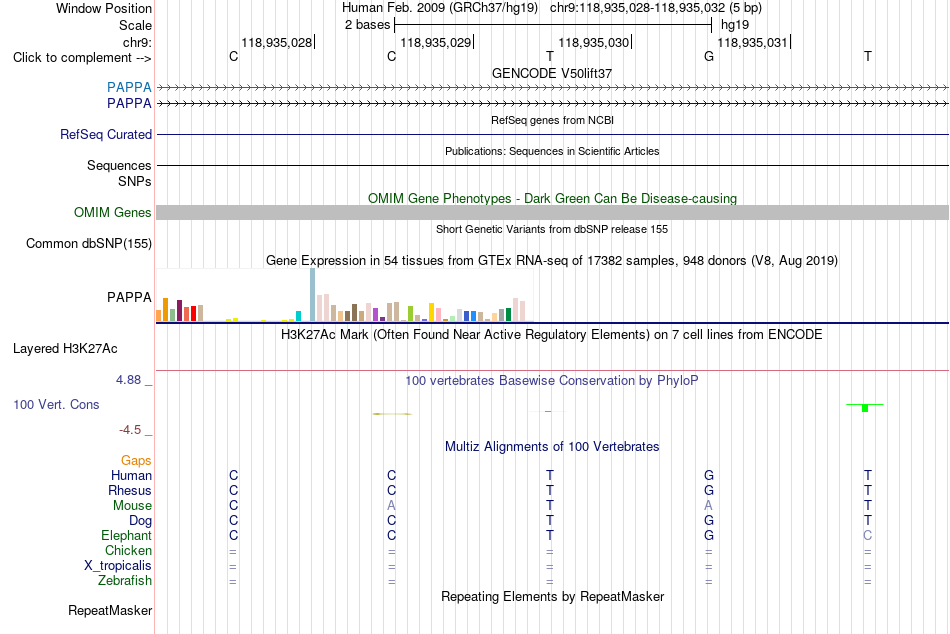Click the gray OMIM Genes bar
Screen dimensions: 950x634
coord(553,212)
